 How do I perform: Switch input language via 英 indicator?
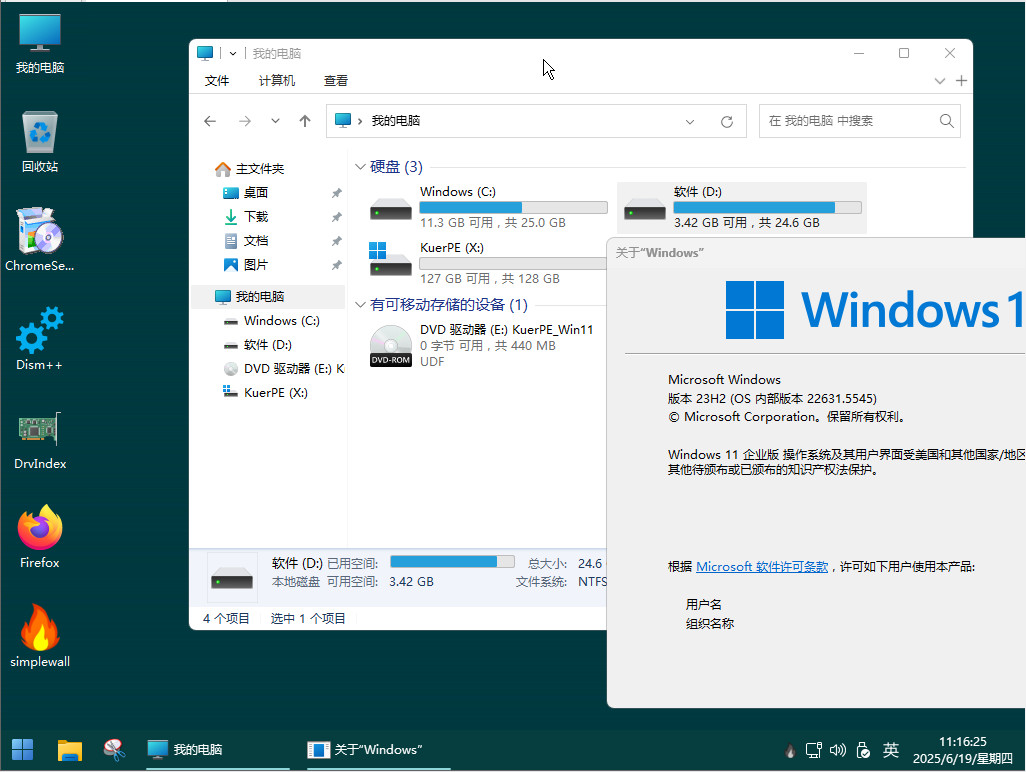(x=891, y=750)
